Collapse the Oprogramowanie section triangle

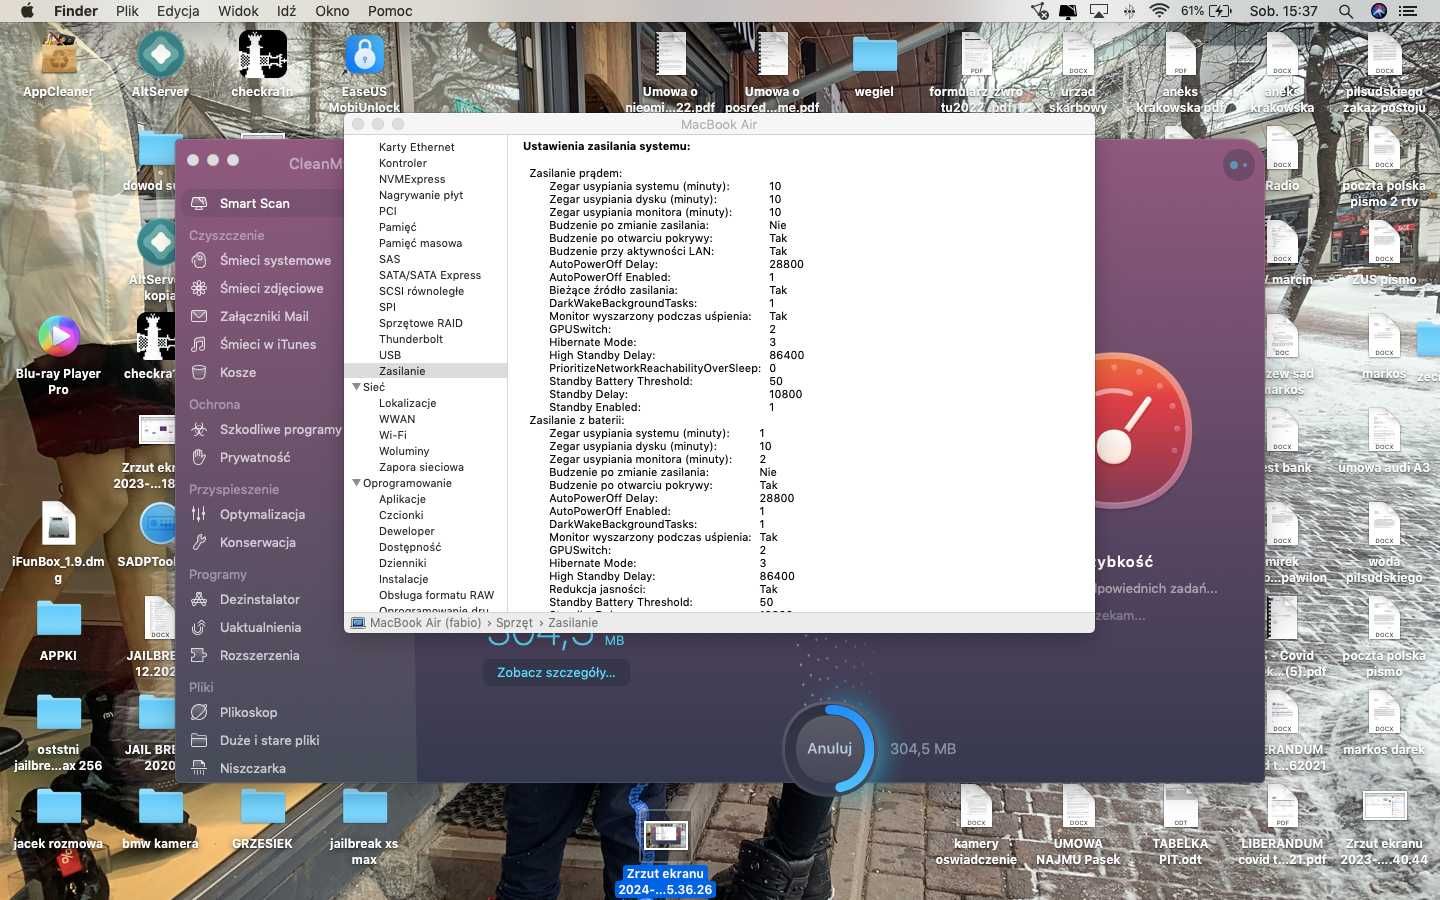(x=356, y=483)
